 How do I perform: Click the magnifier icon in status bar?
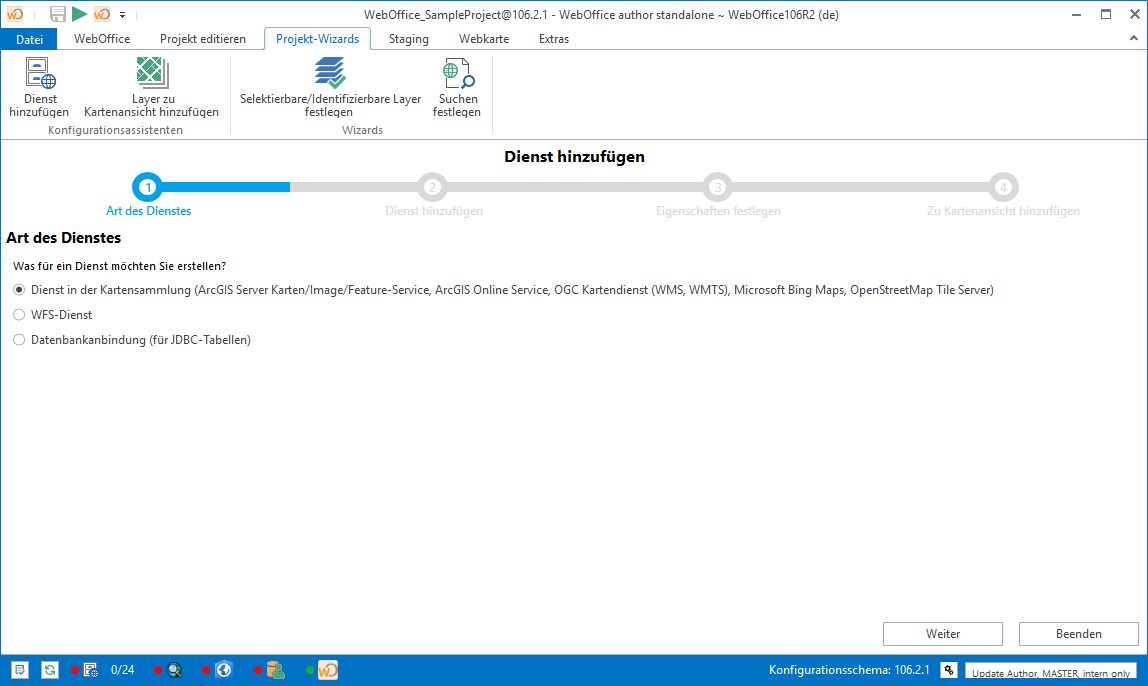pyautogui.click(x=175, y=670)
